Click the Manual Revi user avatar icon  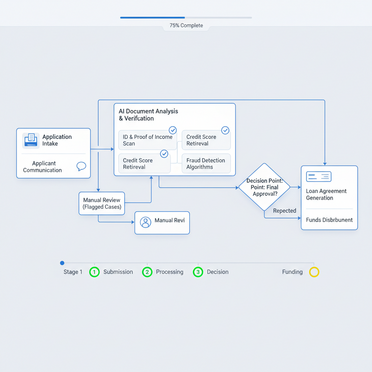click(x=146, y=222)
